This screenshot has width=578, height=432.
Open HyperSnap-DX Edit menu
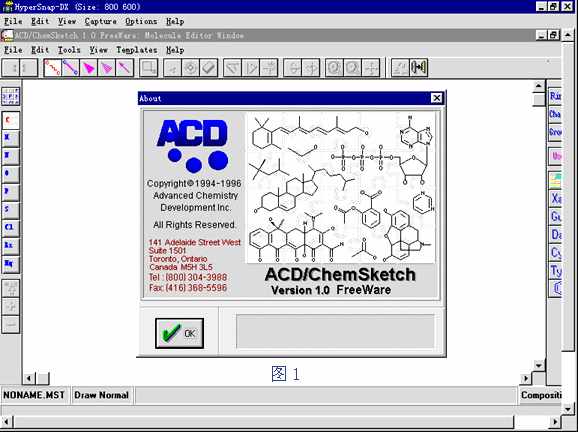(x=40, y=22)
